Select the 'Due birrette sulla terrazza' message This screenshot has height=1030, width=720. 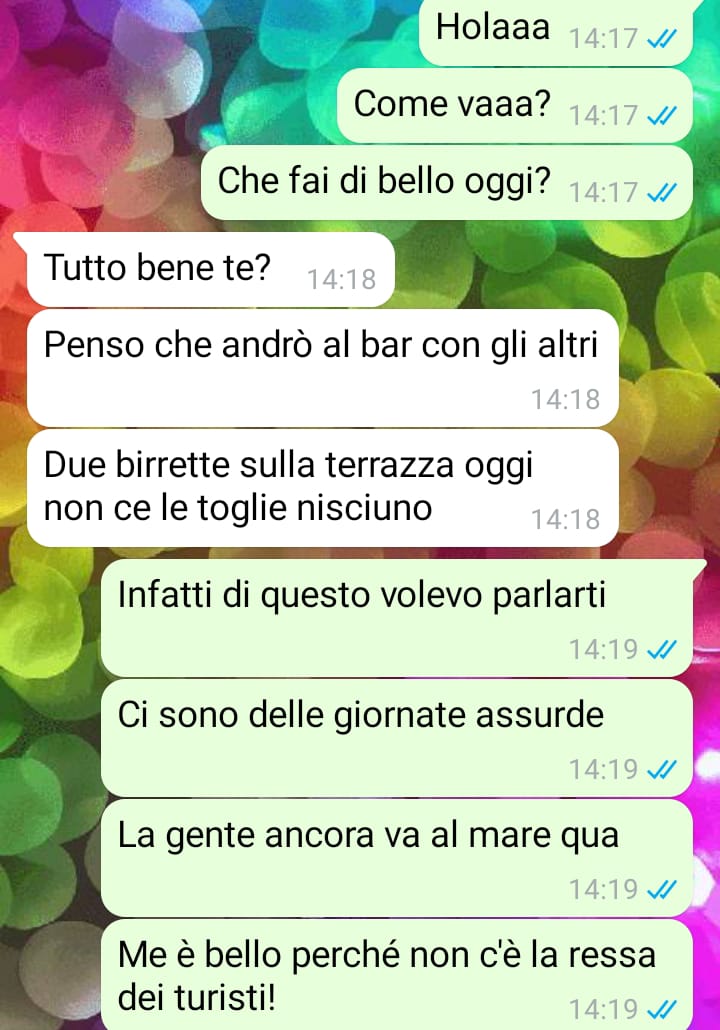click(x=323, y=488)
